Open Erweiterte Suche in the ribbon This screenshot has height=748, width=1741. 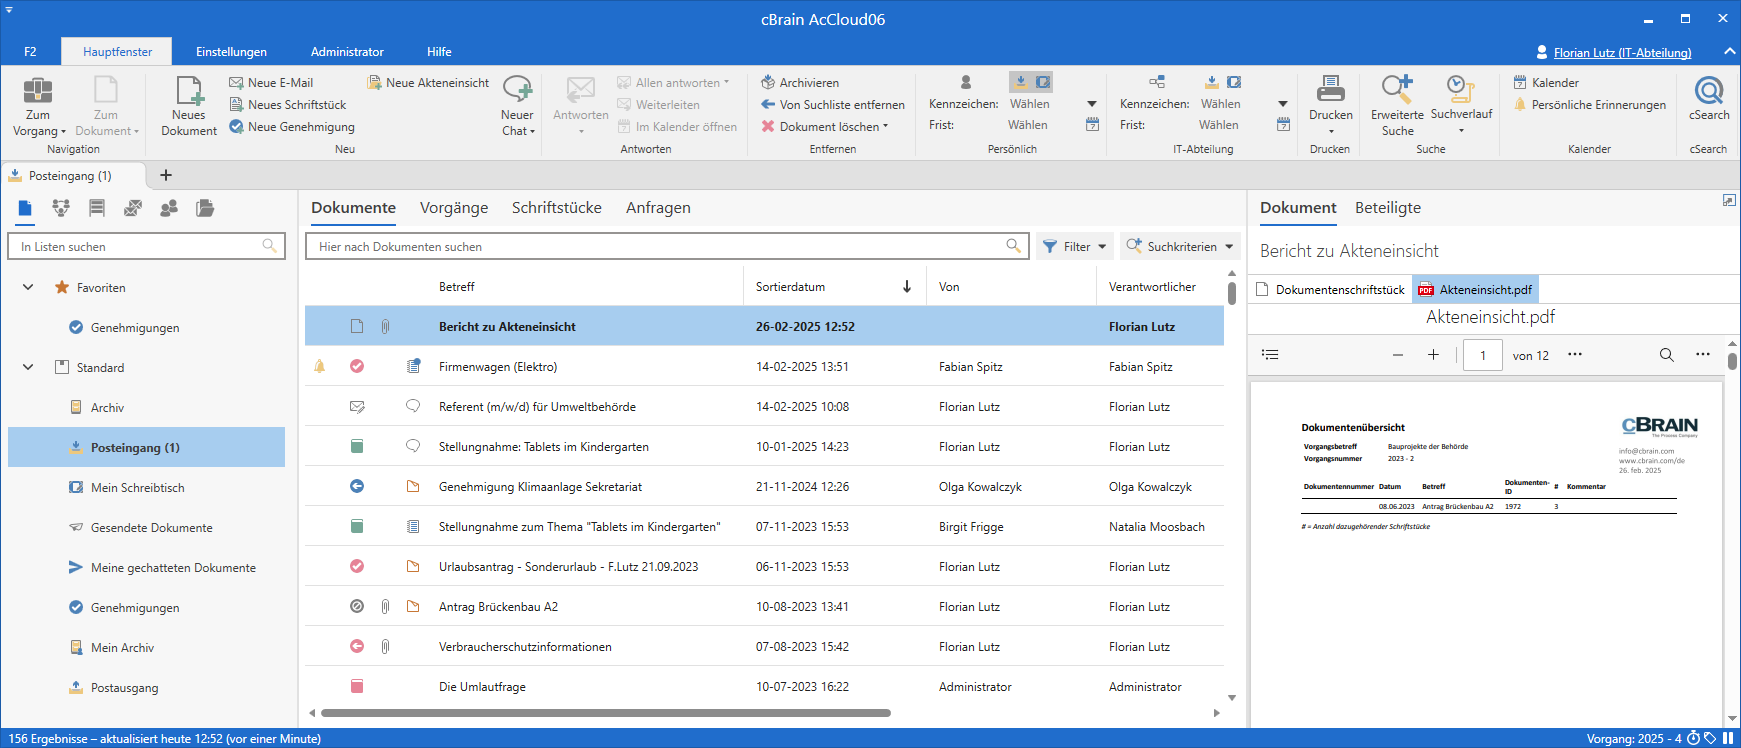pos(1397,104)
